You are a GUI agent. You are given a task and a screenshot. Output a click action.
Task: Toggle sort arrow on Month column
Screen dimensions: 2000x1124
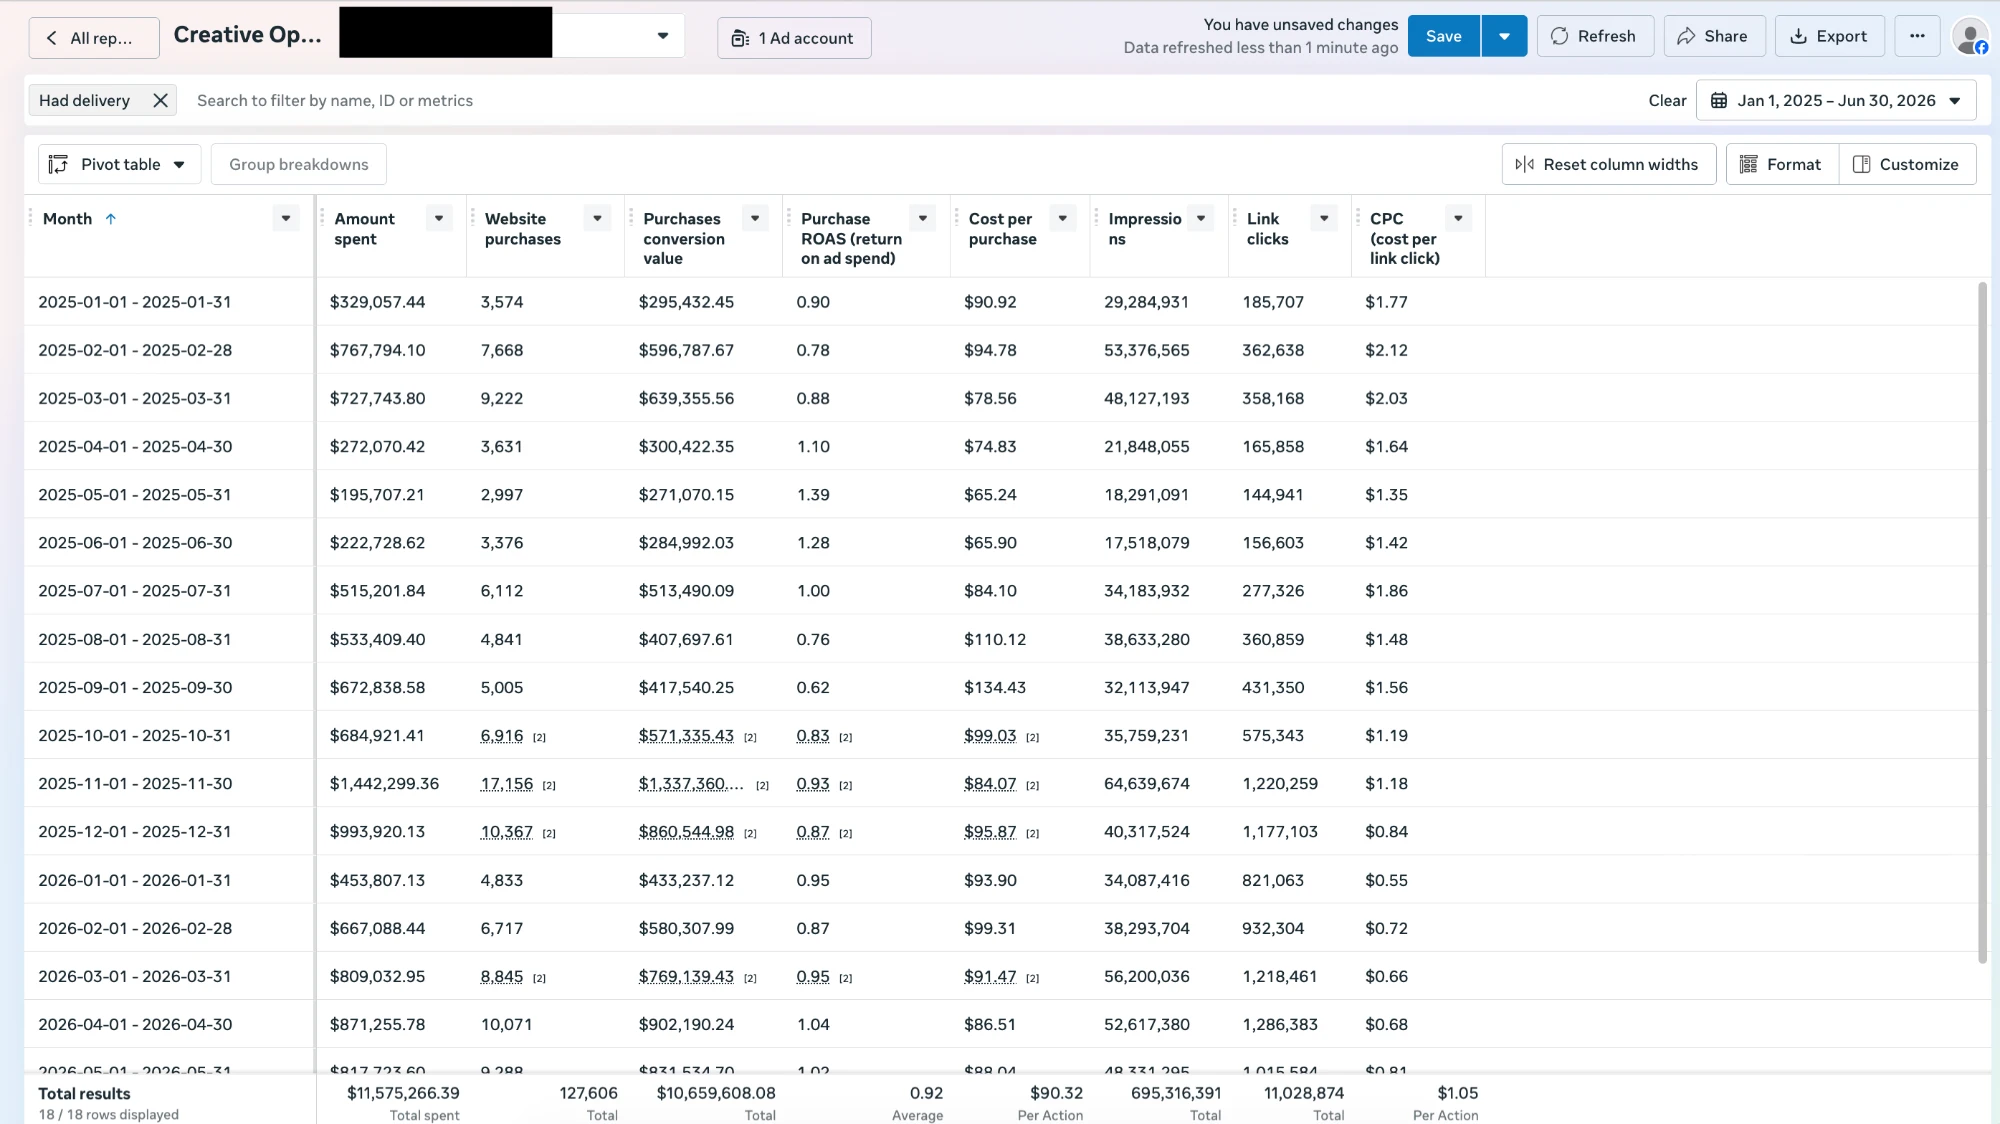click(x=111, y=218)
